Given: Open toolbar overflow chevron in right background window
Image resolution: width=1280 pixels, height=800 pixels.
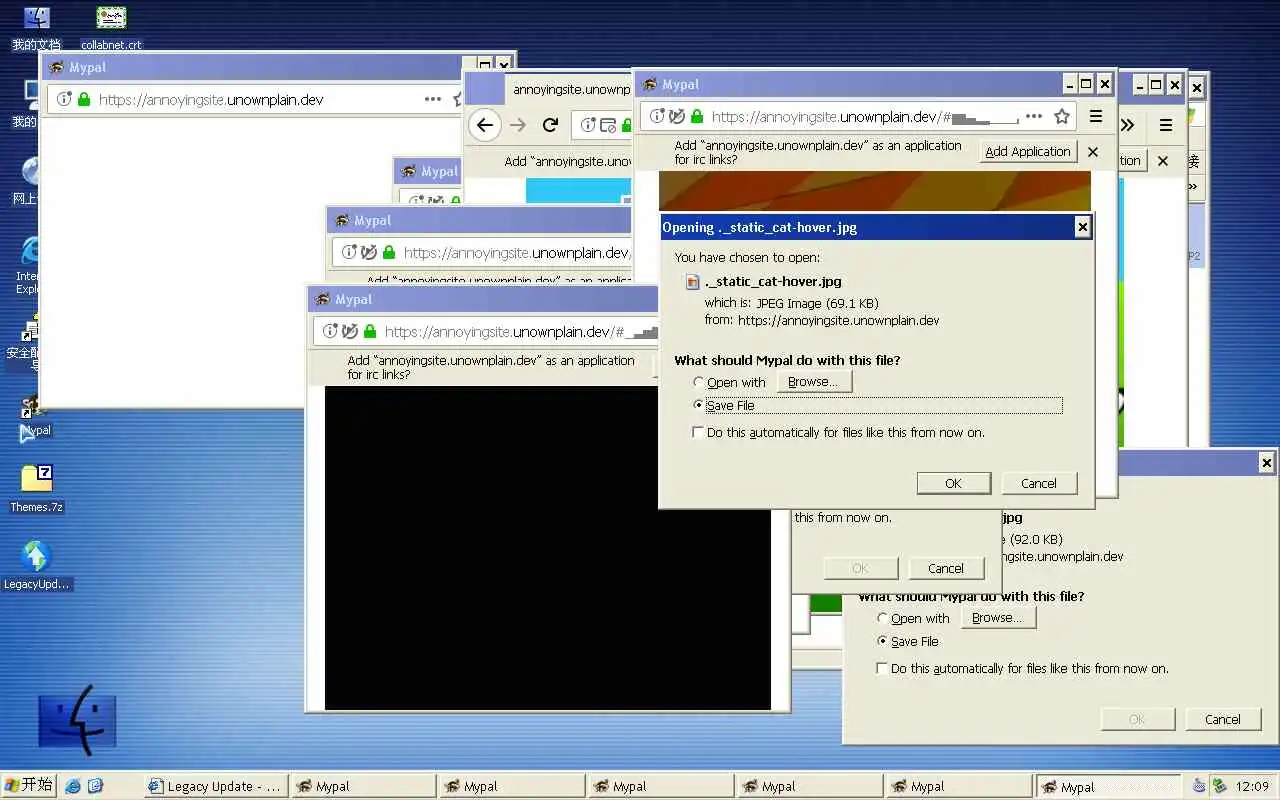Looking at the screenshot, I should pyautogui.click(x=1128, y=125).
